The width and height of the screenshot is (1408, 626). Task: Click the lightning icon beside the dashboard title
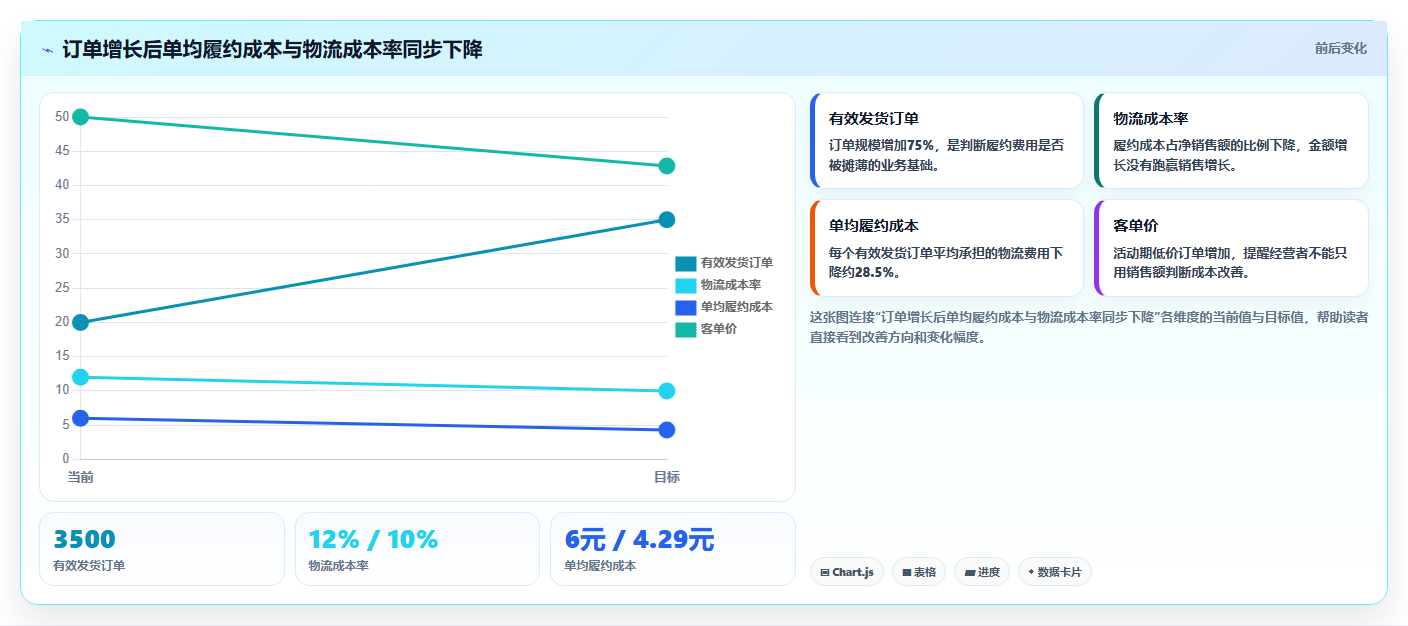(48, 50)
